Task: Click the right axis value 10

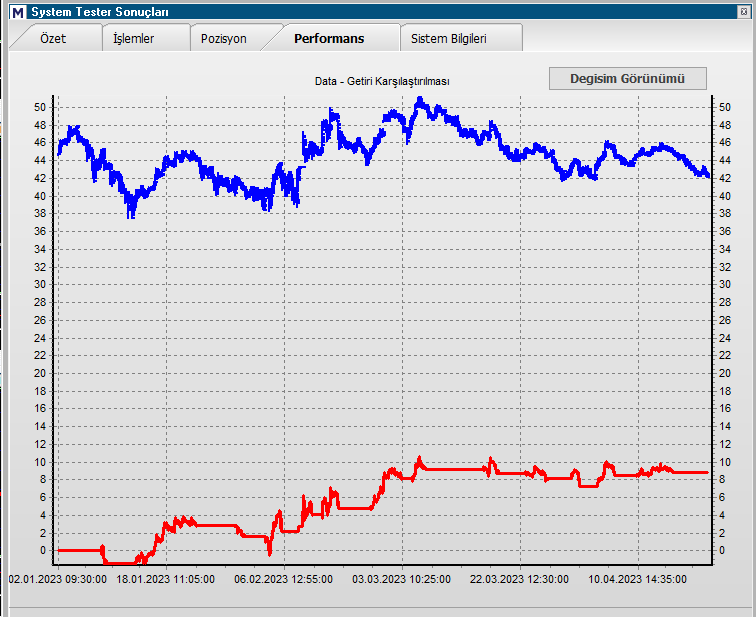Action: (725, 462)
